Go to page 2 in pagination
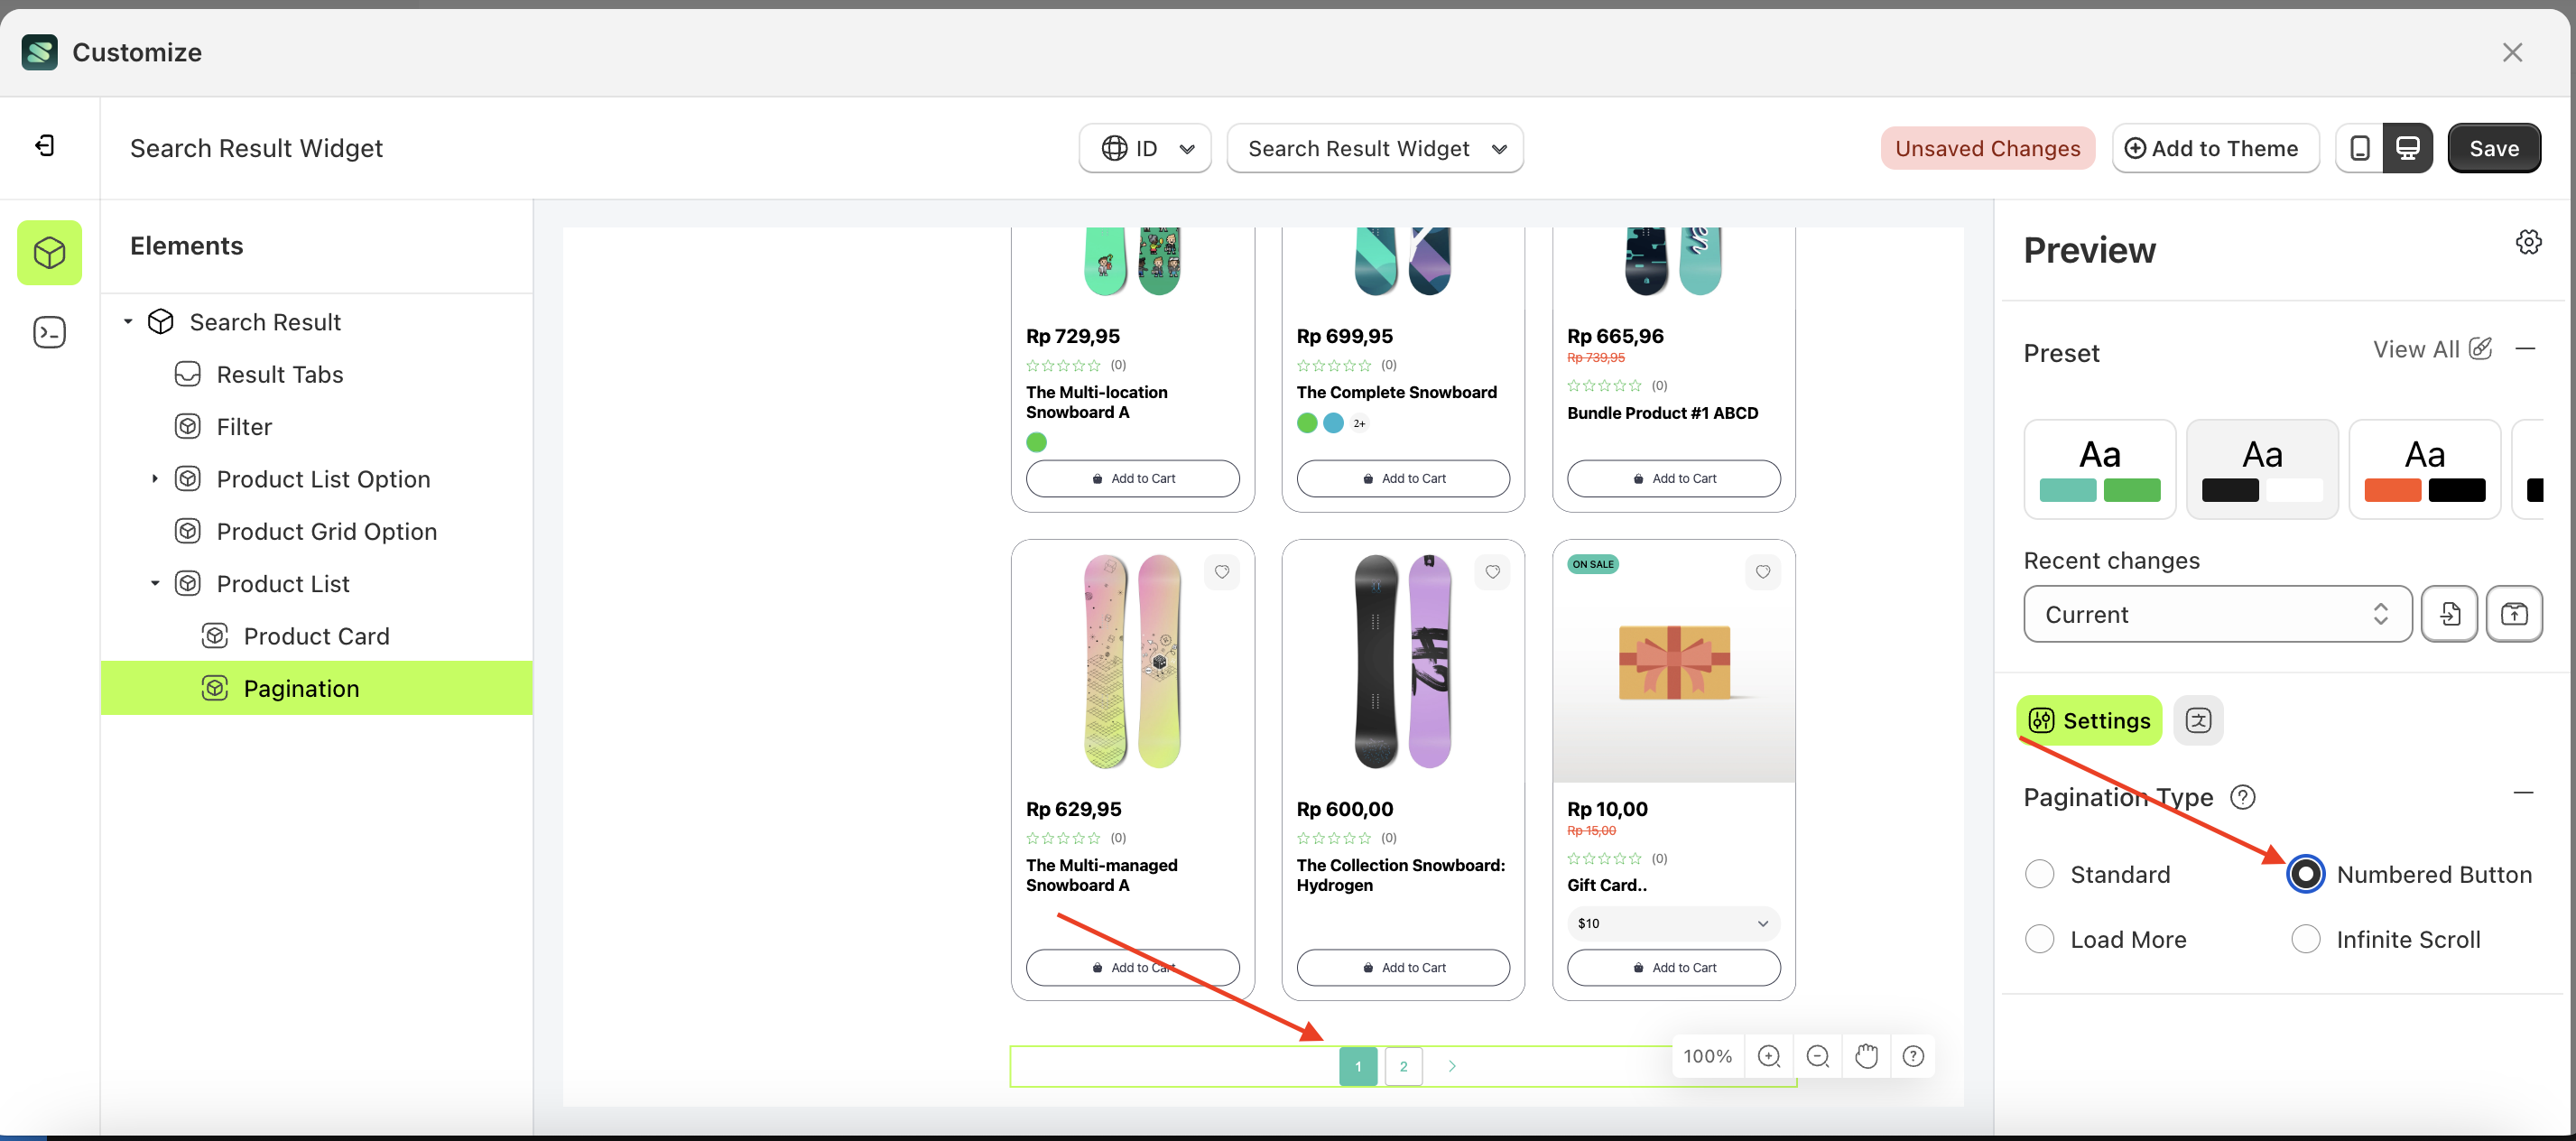Viewport: 2576px width, 1141px height. tap(1403, 1066)
